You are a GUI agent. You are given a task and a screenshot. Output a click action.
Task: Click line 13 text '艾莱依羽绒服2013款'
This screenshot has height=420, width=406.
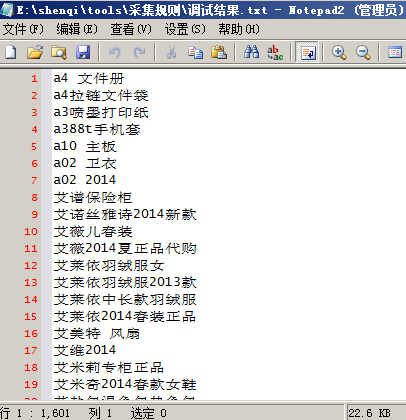tap(125, 283)
